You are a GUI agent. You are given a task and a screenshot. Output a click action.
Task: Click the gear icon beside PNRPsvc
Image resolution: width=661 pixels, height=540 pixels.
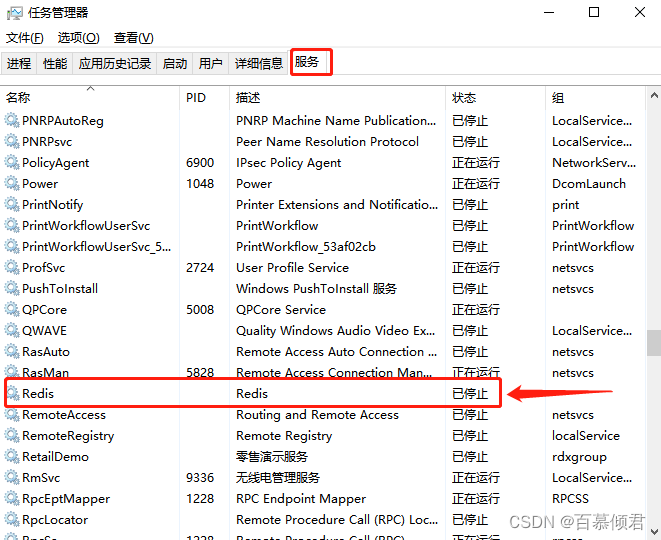click(12, 142)
